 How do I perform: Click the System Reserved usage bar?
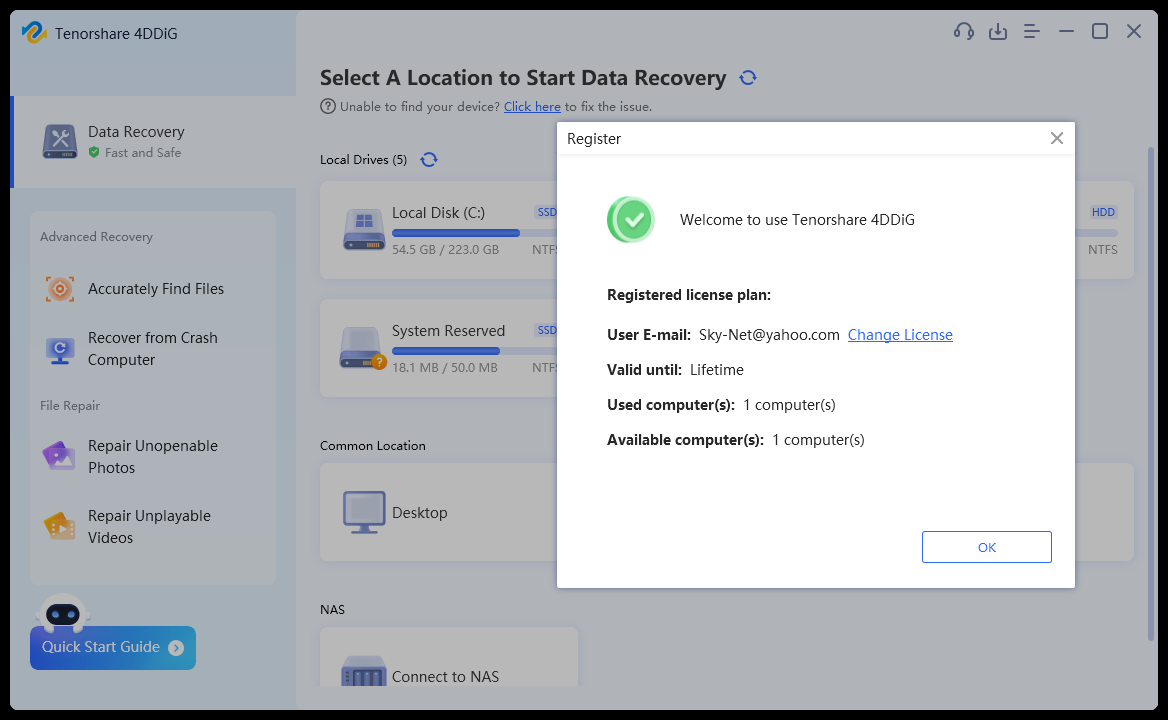coord(474,351)
